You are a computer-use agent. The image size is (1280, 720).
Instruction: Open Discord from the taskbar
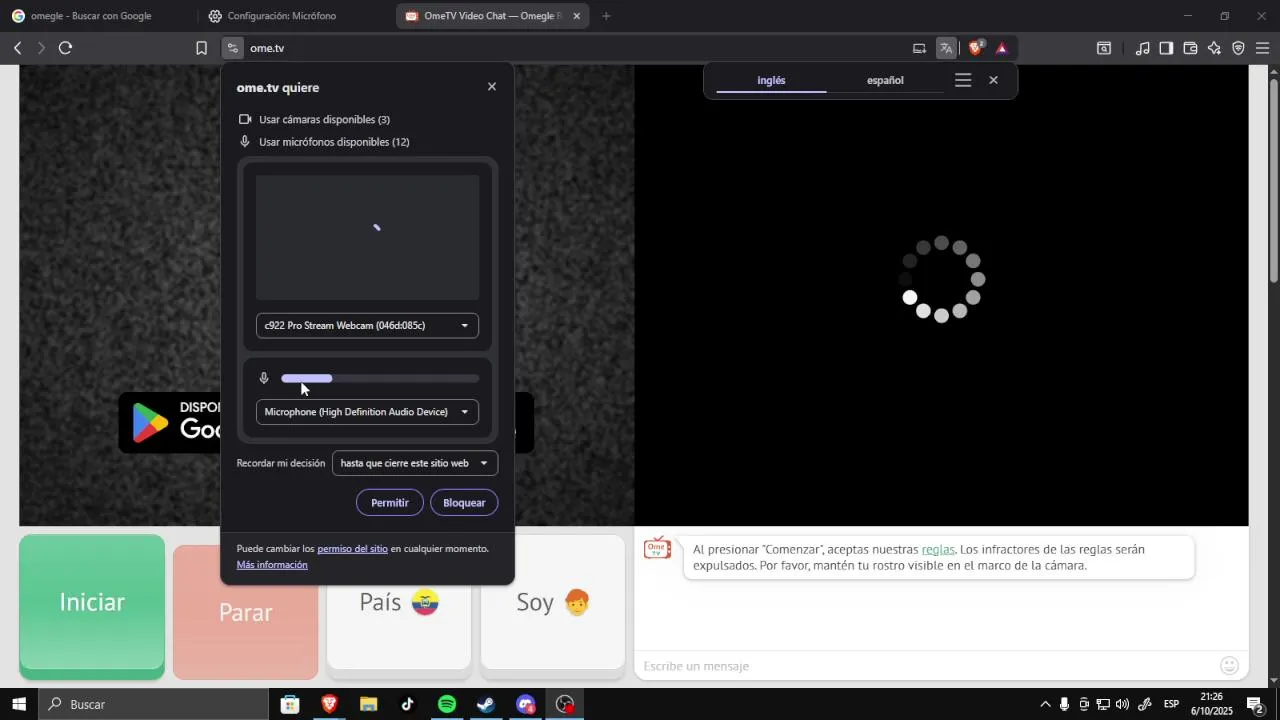(526, 704)
